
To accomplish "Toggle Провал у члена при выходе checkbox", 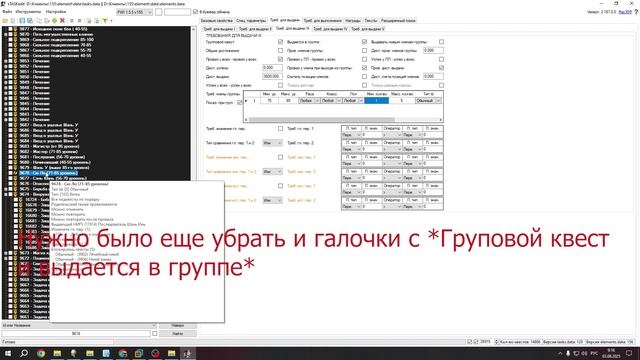I will click(364, 68).
